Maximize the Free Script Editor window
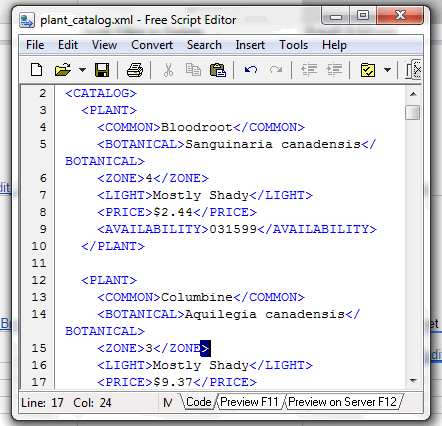The image size is (442, 426). tap(363, 16)
